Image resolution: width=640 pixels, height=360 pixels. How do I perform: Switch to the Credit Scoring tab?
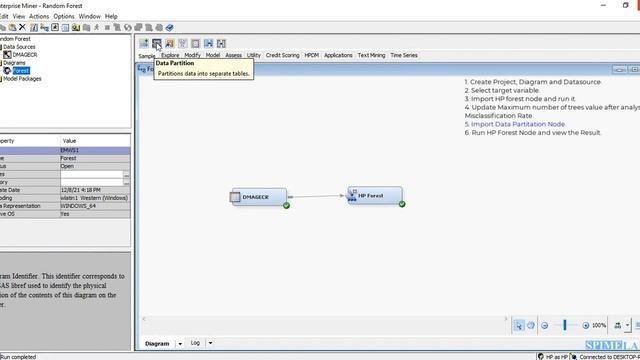tap(282, 55)
